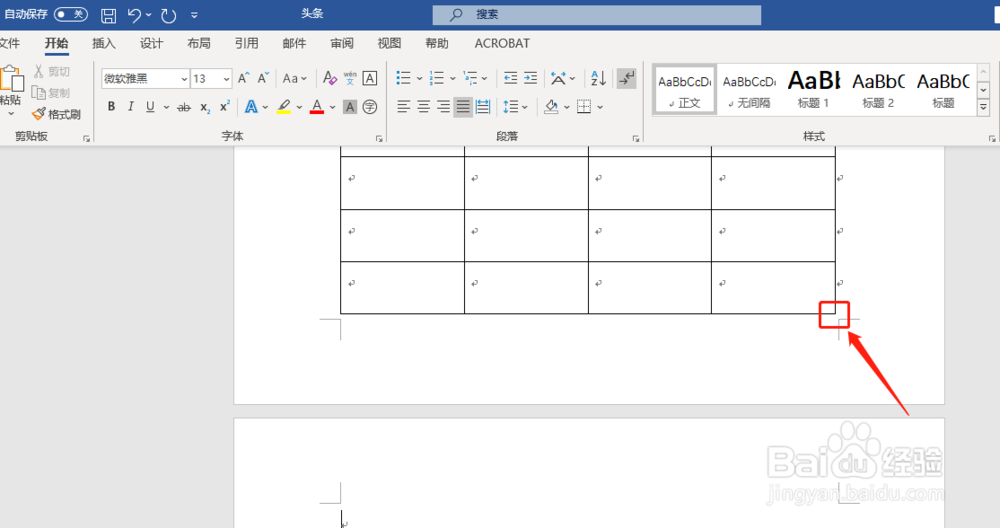Apply bullet list
1000x528 pixels.
[x=403, y=78]
